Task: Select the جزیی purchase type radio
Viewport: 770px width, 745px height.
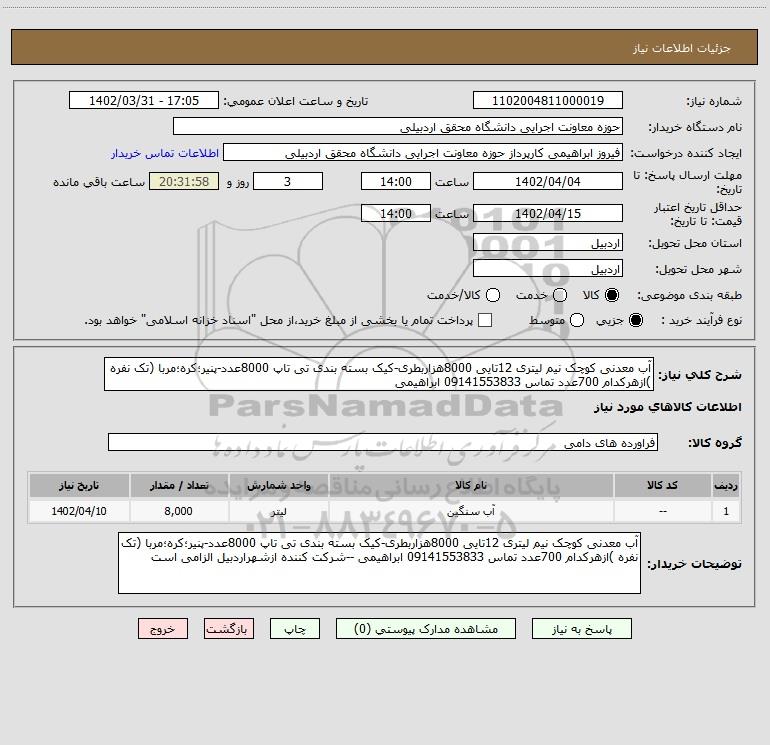Action: pyautogui.click(x=635, y=320)
